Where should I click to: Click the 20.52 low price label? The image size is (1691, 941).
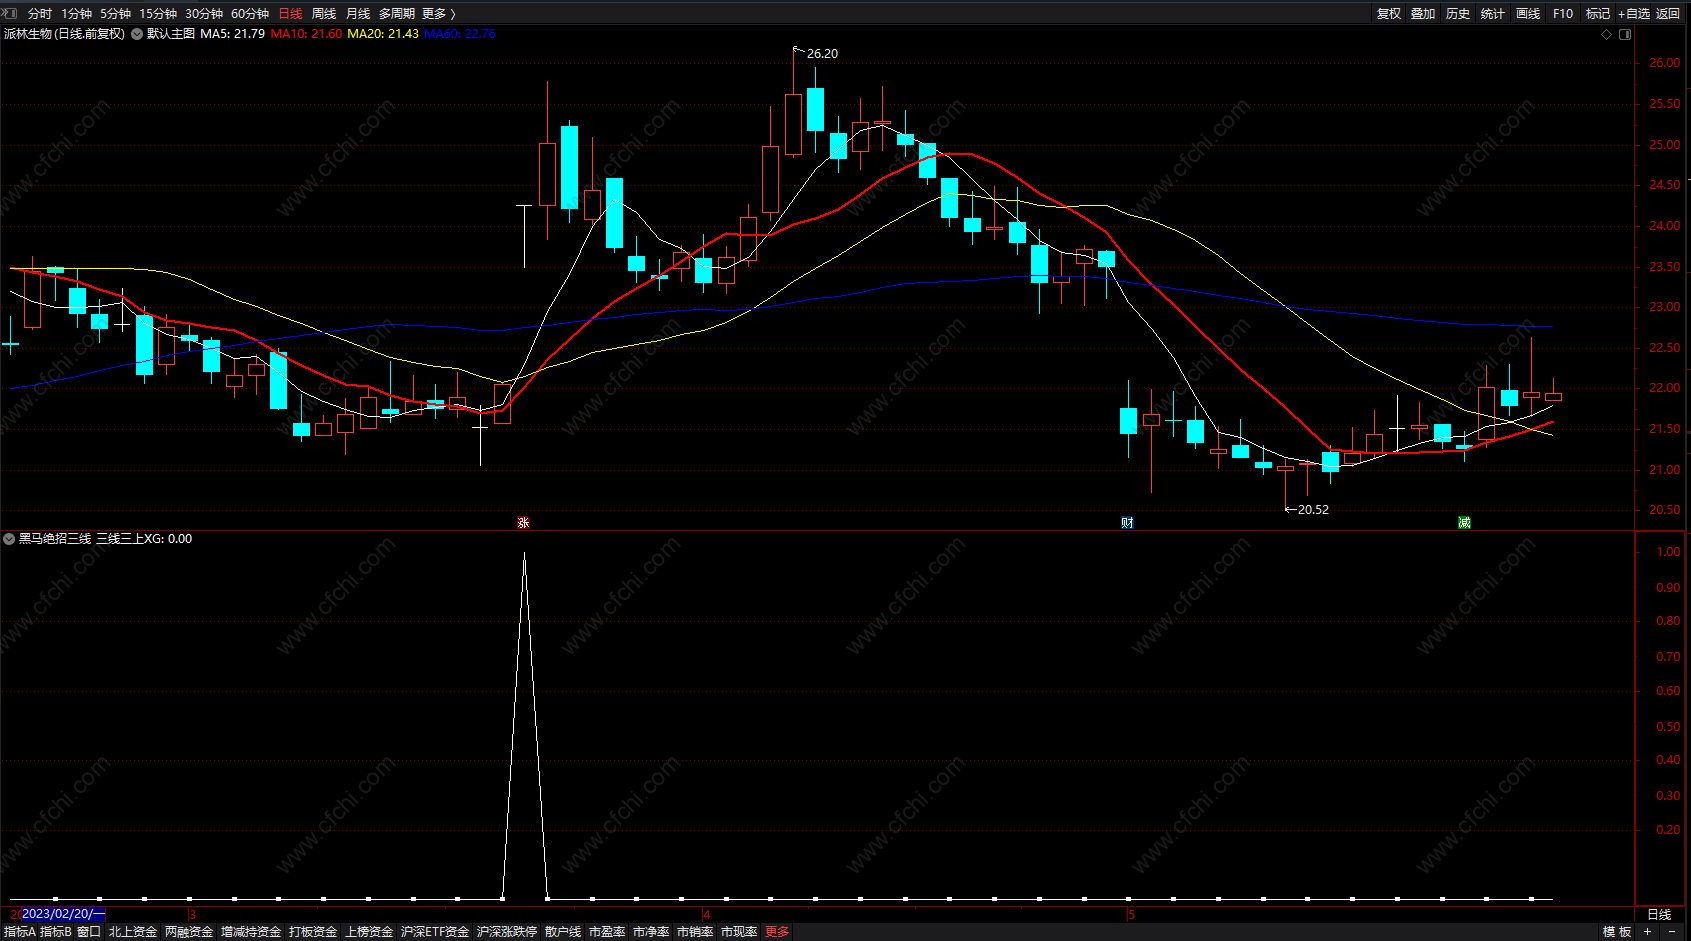[1313, 510]
